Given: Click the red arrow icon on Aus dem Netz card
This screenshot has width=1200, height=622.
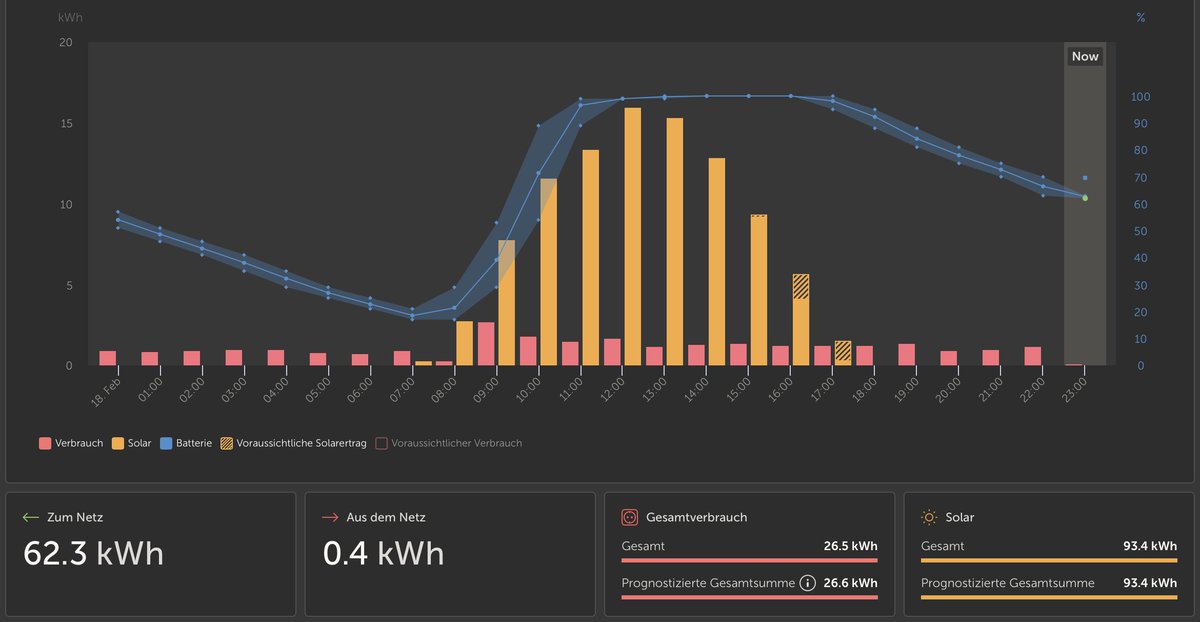Looking at the screenshot, I should tap(328, 517).
